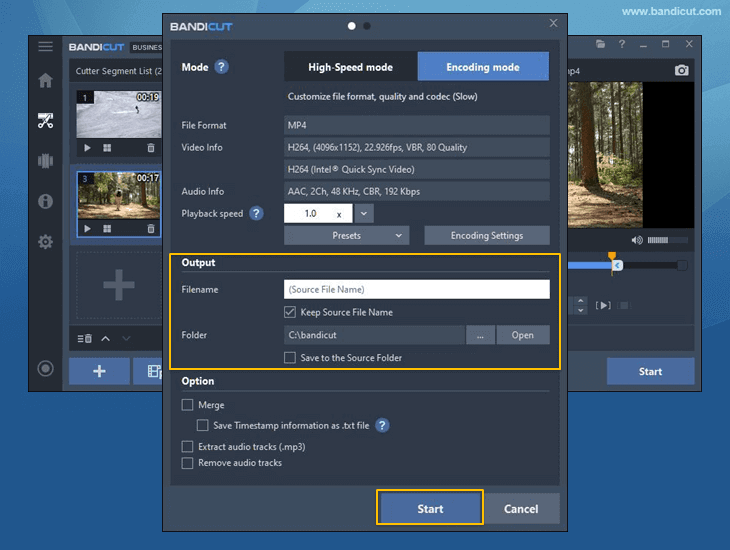Click the H264 (Intel Quick Sync Video) text
Image resolution: width=730 pixels, height=550 pixels.
[351, 170]
